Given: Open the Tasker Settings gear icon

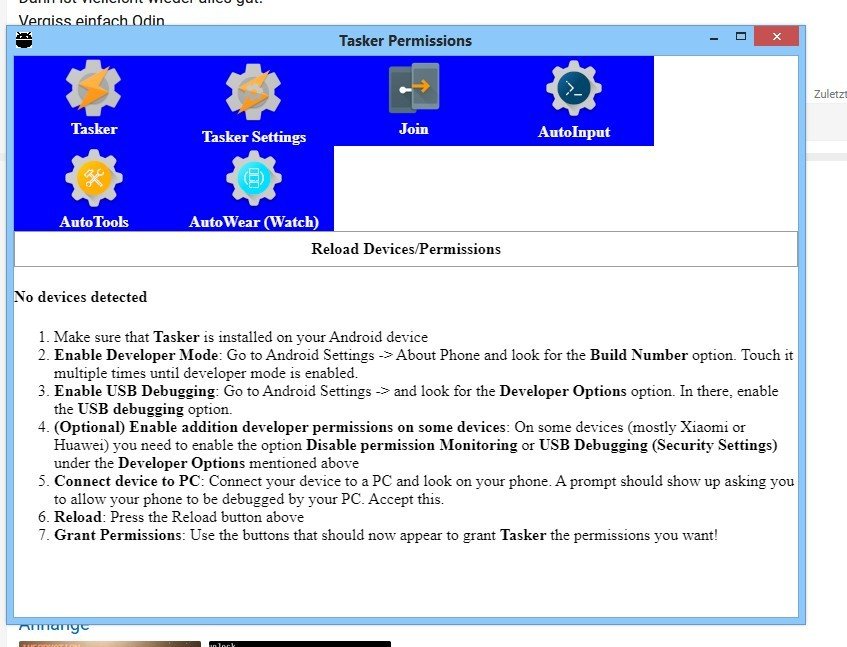Looking at the screenshot, I should (253, 92).
